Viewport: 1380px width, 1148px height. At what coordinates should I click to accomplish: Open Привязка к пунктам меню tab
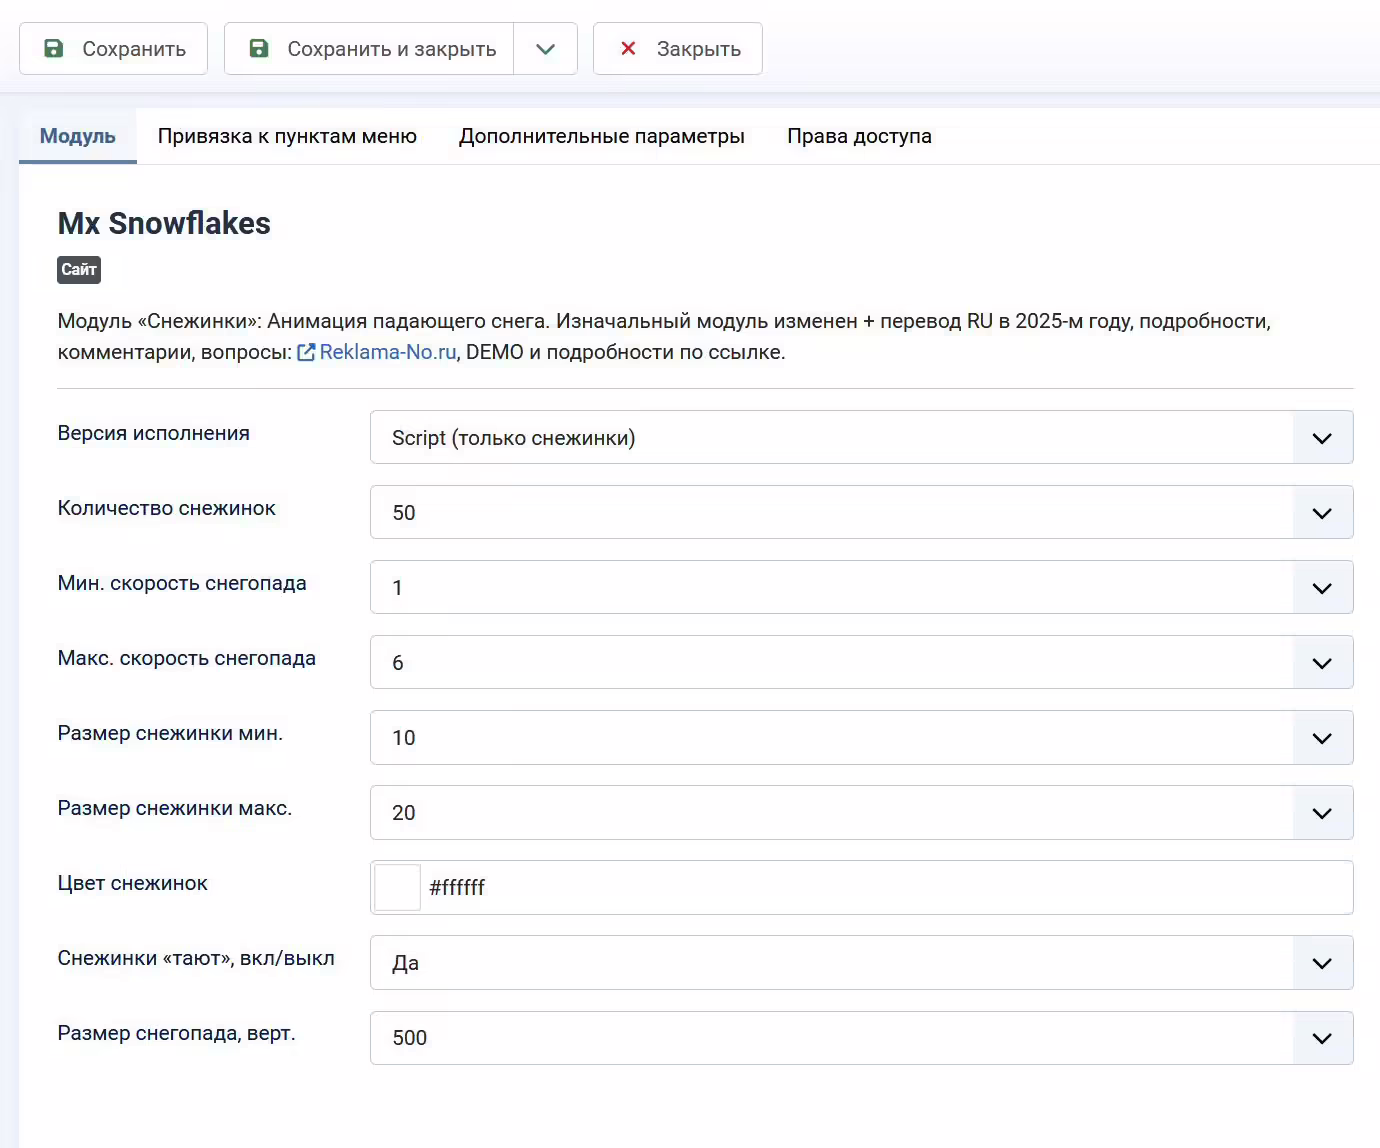287,136
